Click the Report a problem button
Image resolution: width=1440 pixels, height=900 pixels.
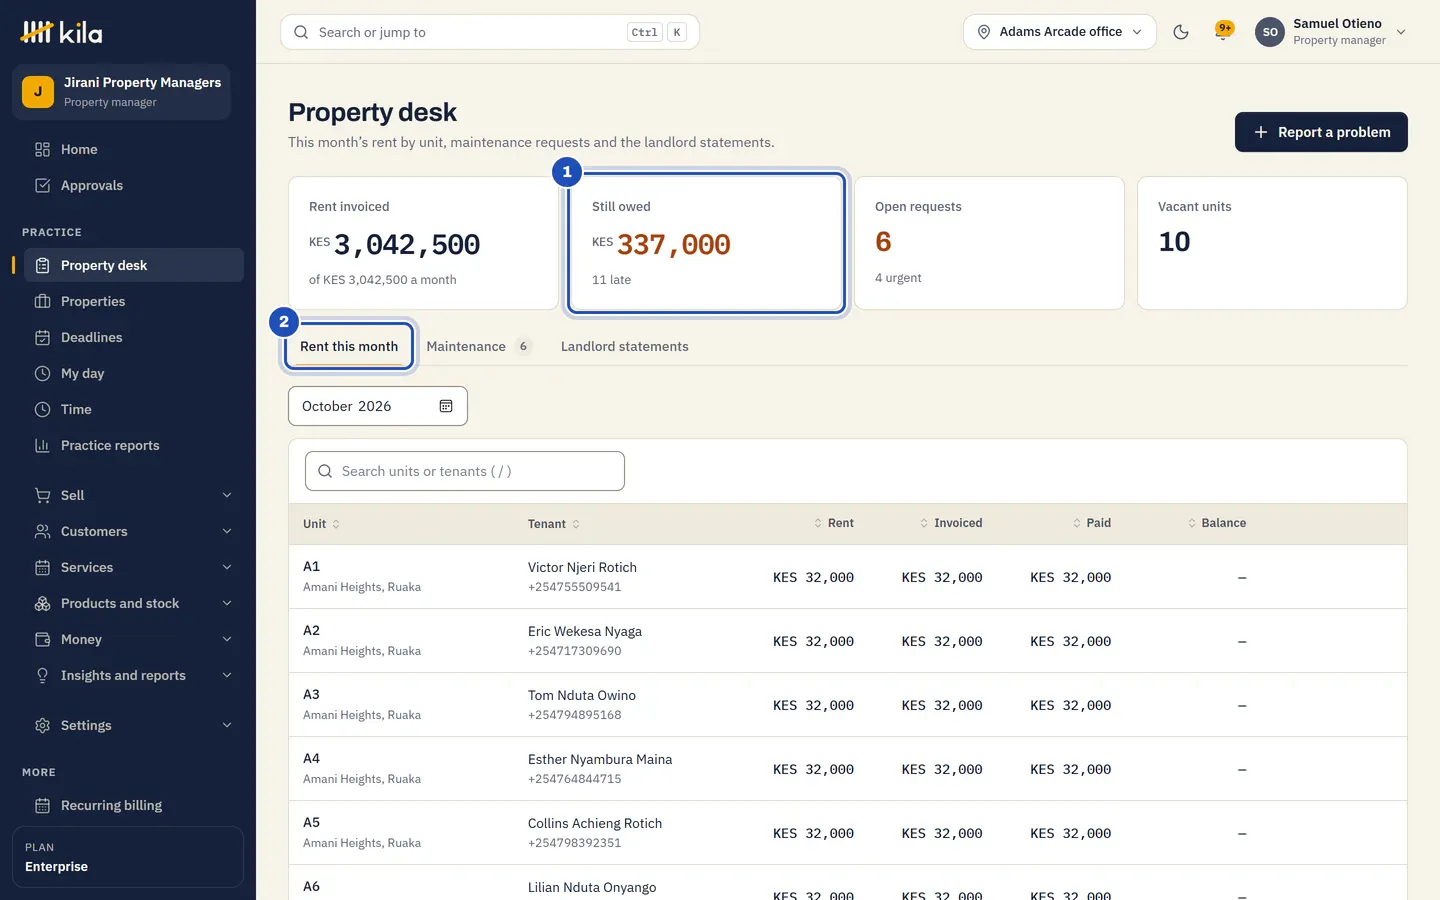(x=1321, y=132)
